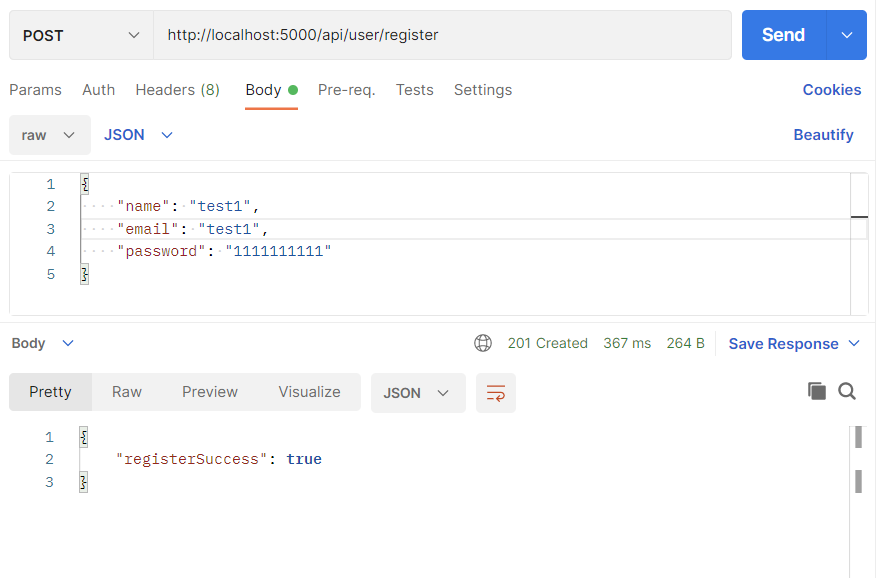Open the Pre-req. tab
This screenshot has width=876, height=578.
pyautogui.click(x=346, y=90)
